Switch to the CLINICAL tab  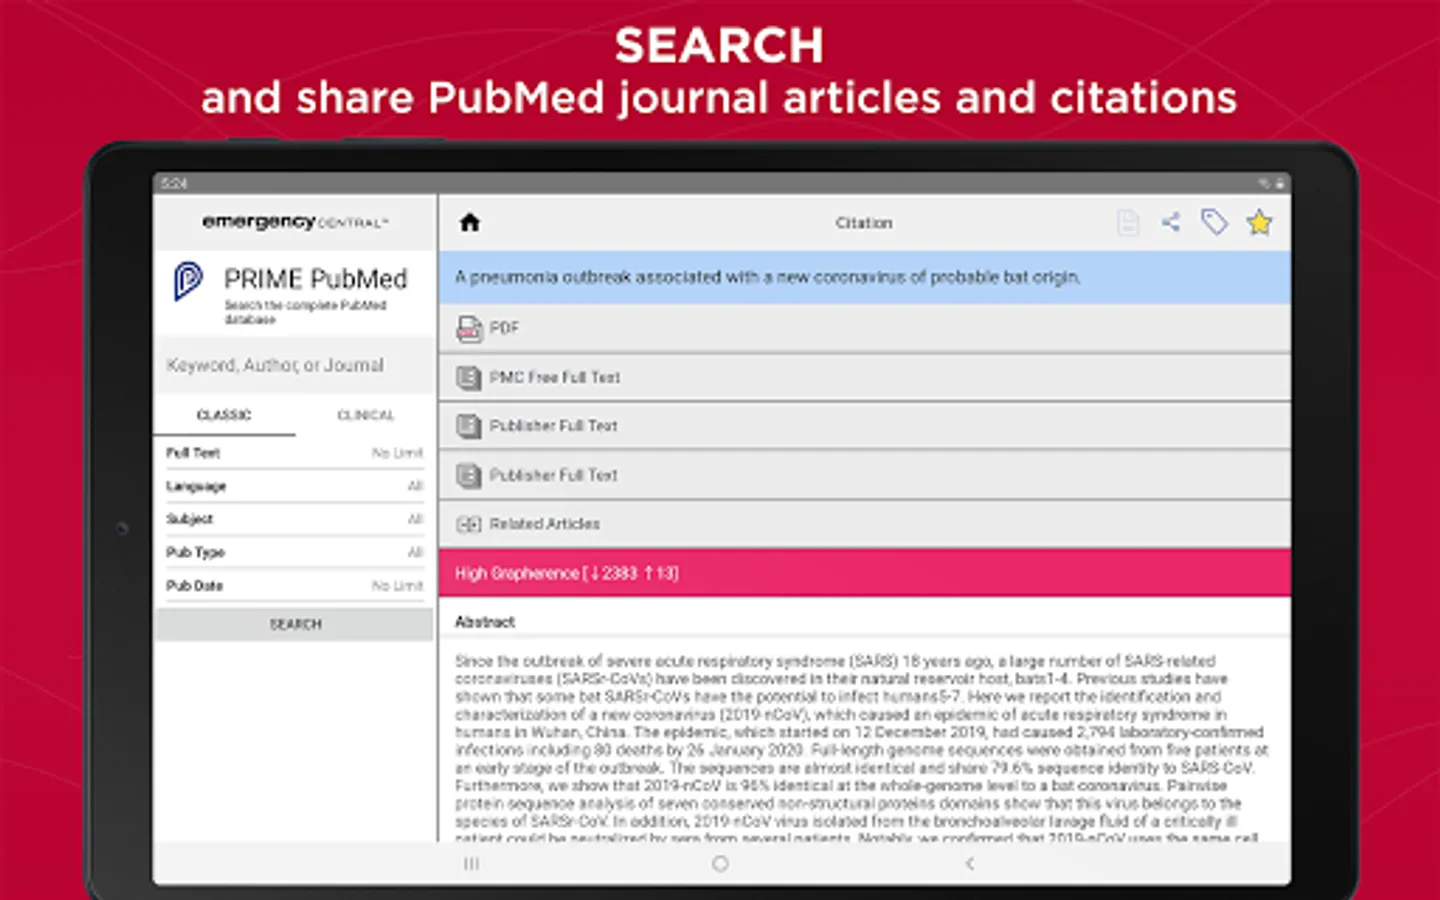[366, 415]
